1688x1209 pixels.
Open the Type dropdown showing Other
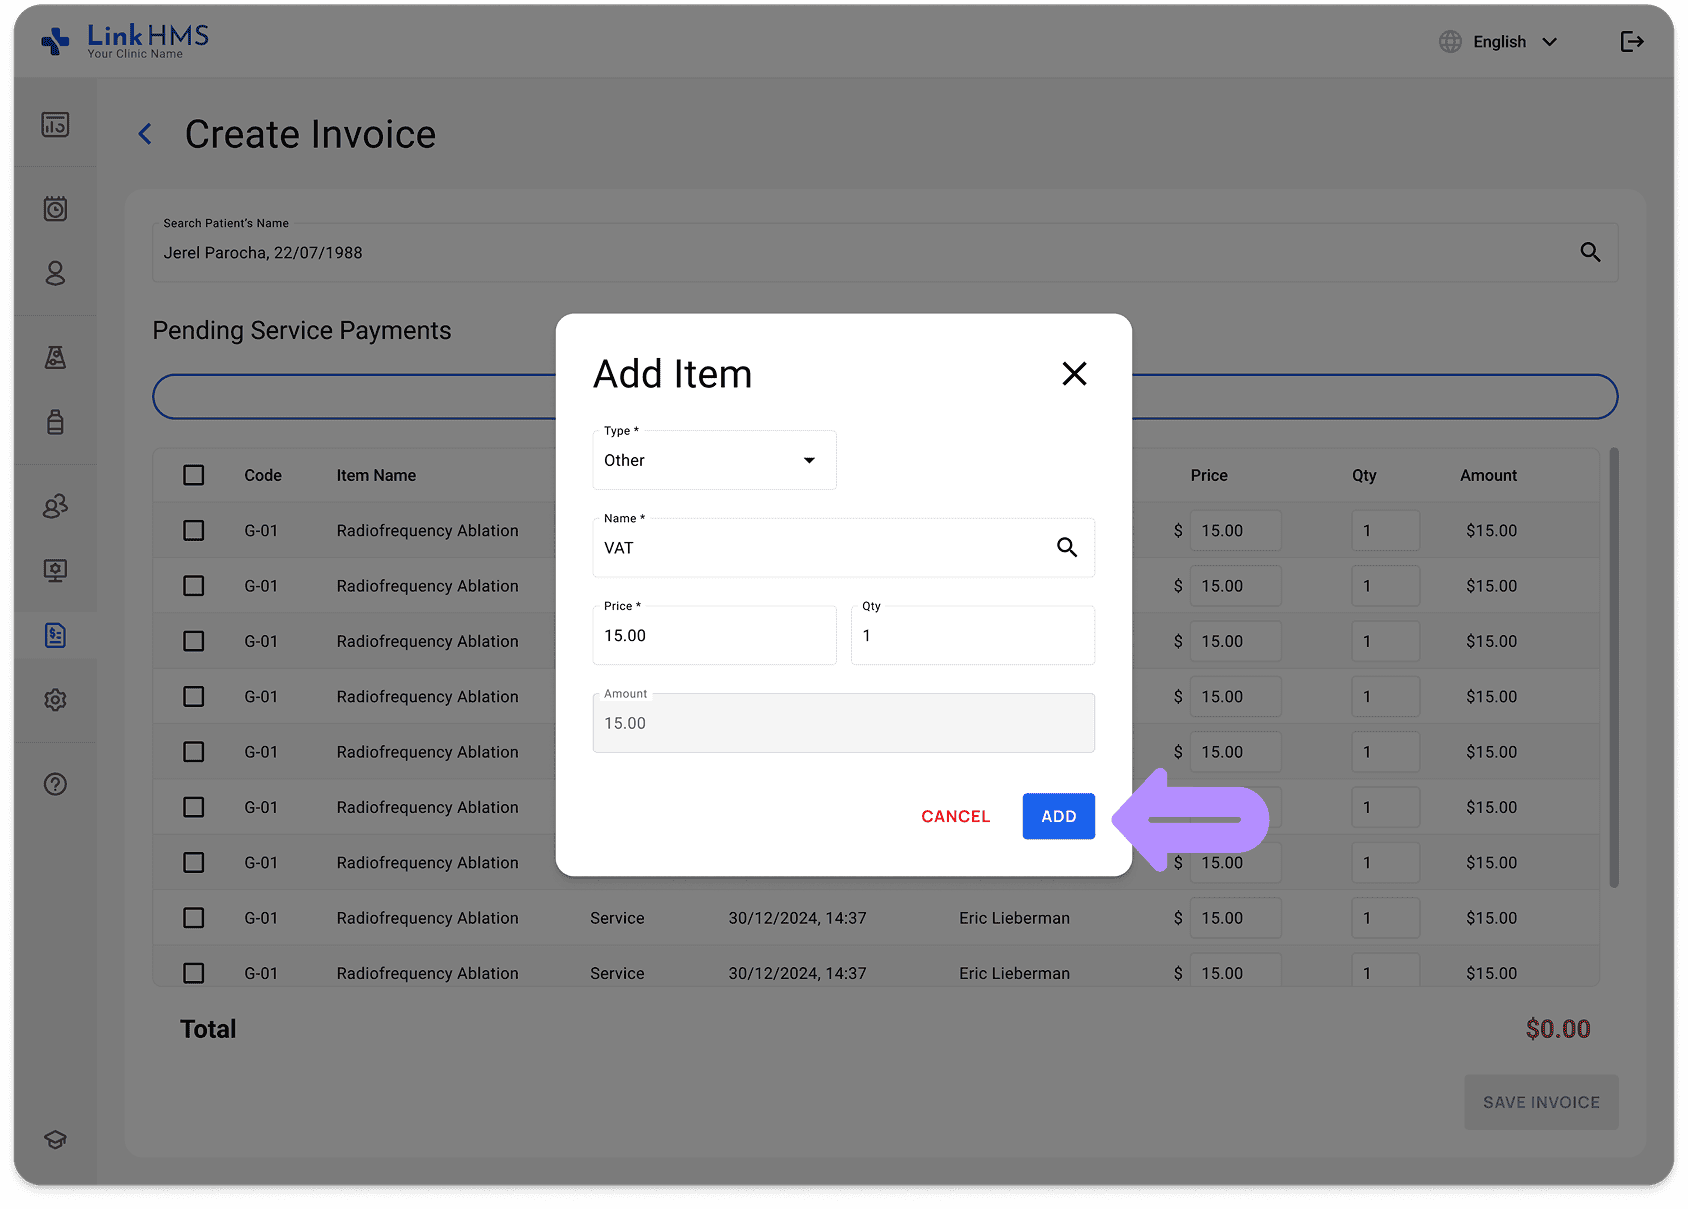coord(714,460)
